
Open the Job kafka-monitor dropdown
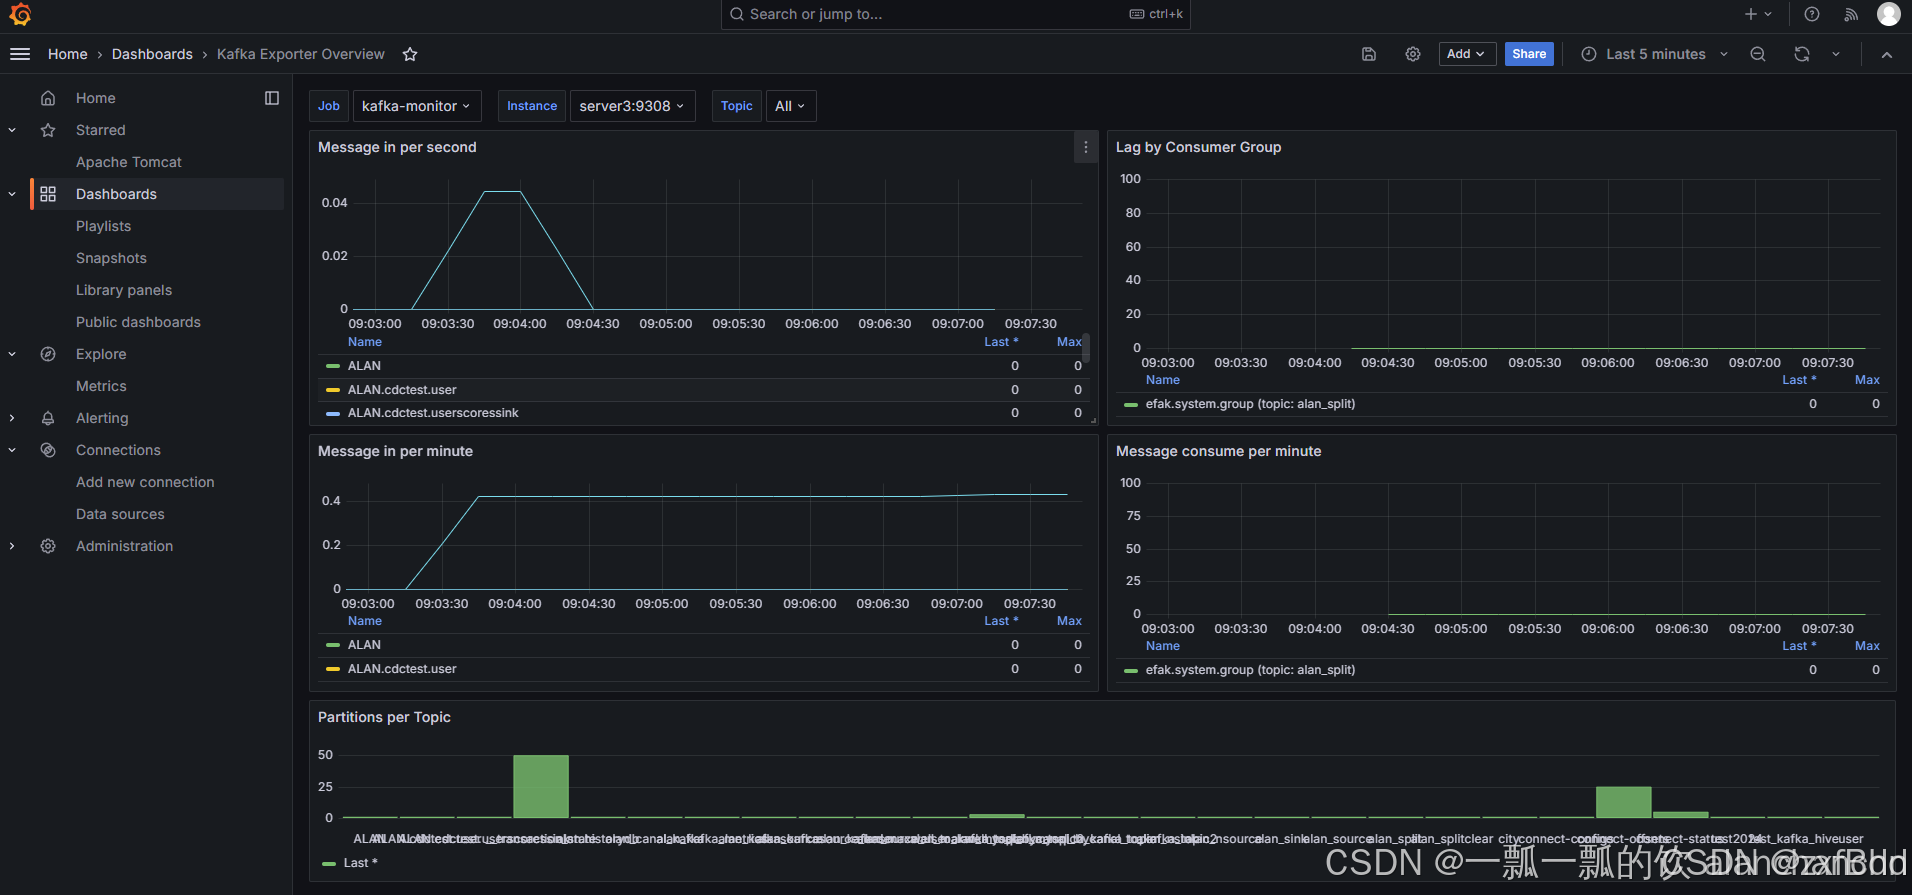pyautogui.click(x=416, y=106)
